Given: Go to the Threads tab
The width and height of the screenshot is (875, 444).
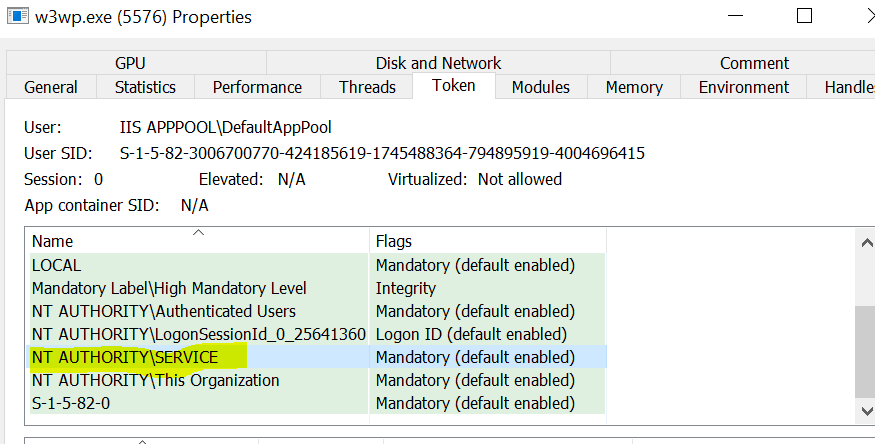Looking at the screenshot, I should [x=367, y=87].
